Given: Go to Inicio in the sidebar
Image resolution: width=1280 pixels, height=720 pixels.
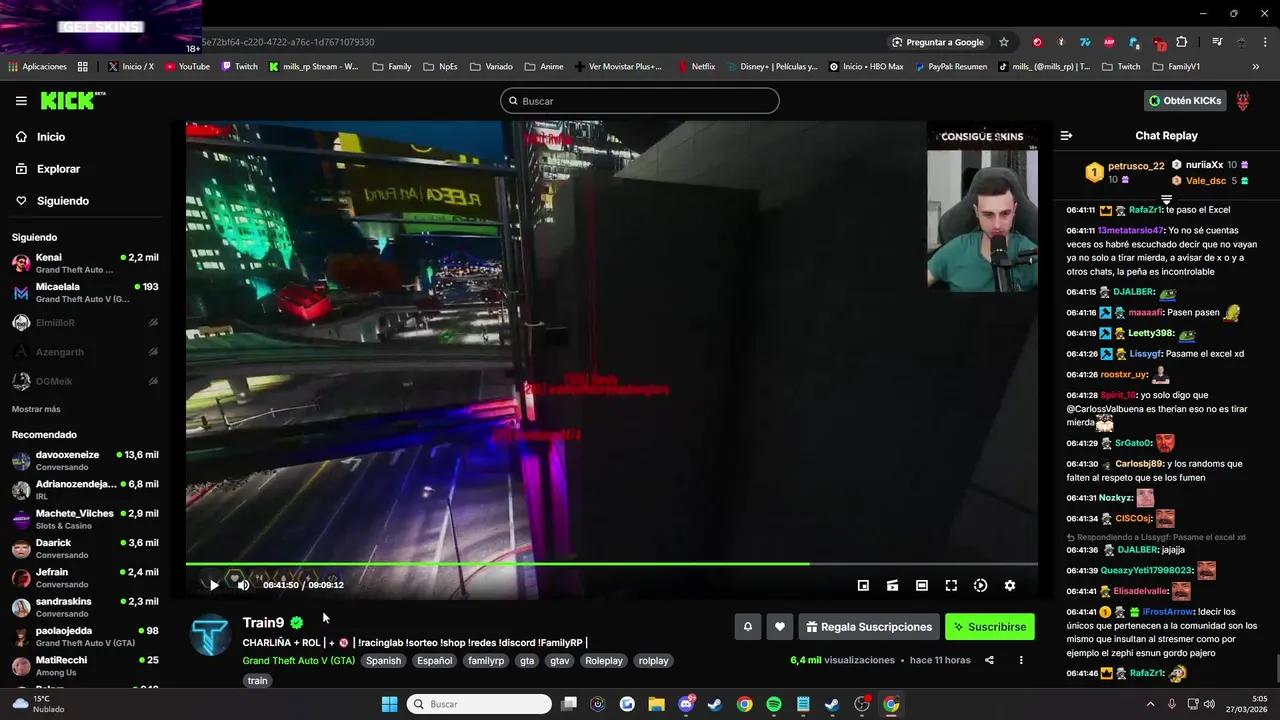Looking at the screenshot, I should (51, 137).
